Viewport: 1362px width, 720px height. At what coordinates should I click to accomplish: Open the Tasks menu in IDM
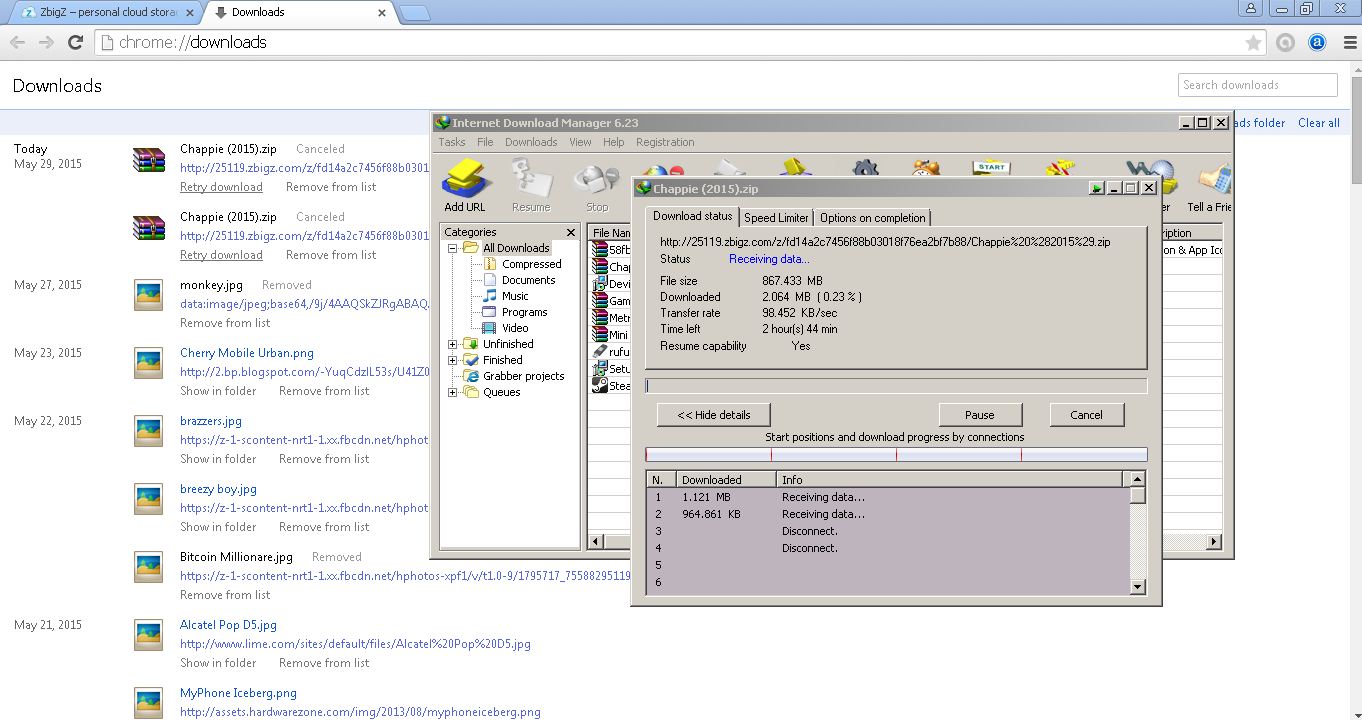452,142
